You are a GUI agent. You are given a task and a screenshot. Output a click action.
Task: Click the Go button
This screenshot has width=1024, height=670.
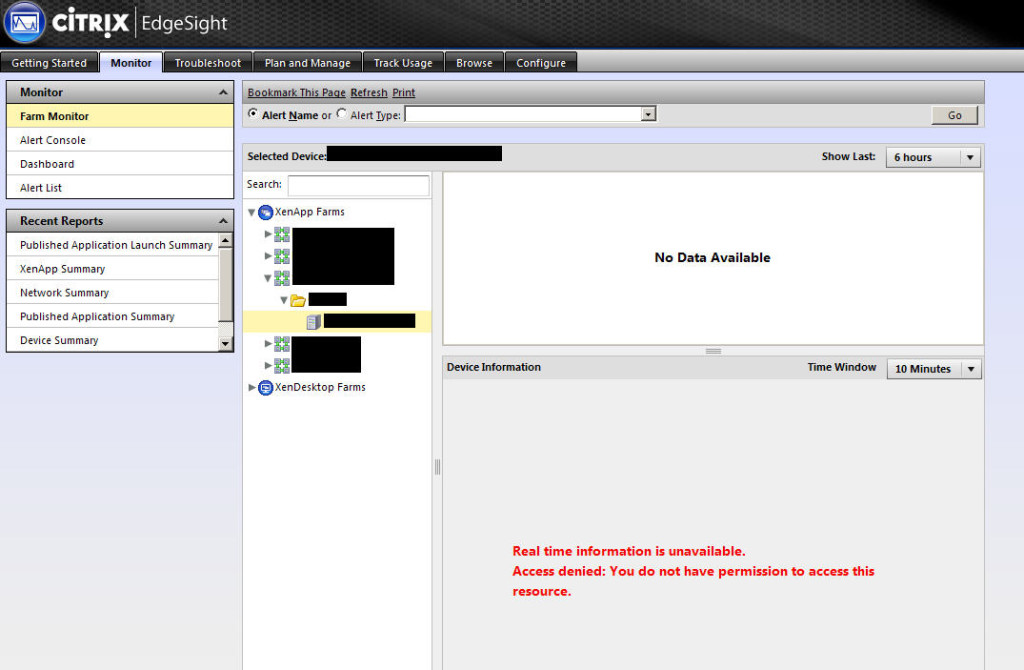pyautogui.click(x=953, y=114)
